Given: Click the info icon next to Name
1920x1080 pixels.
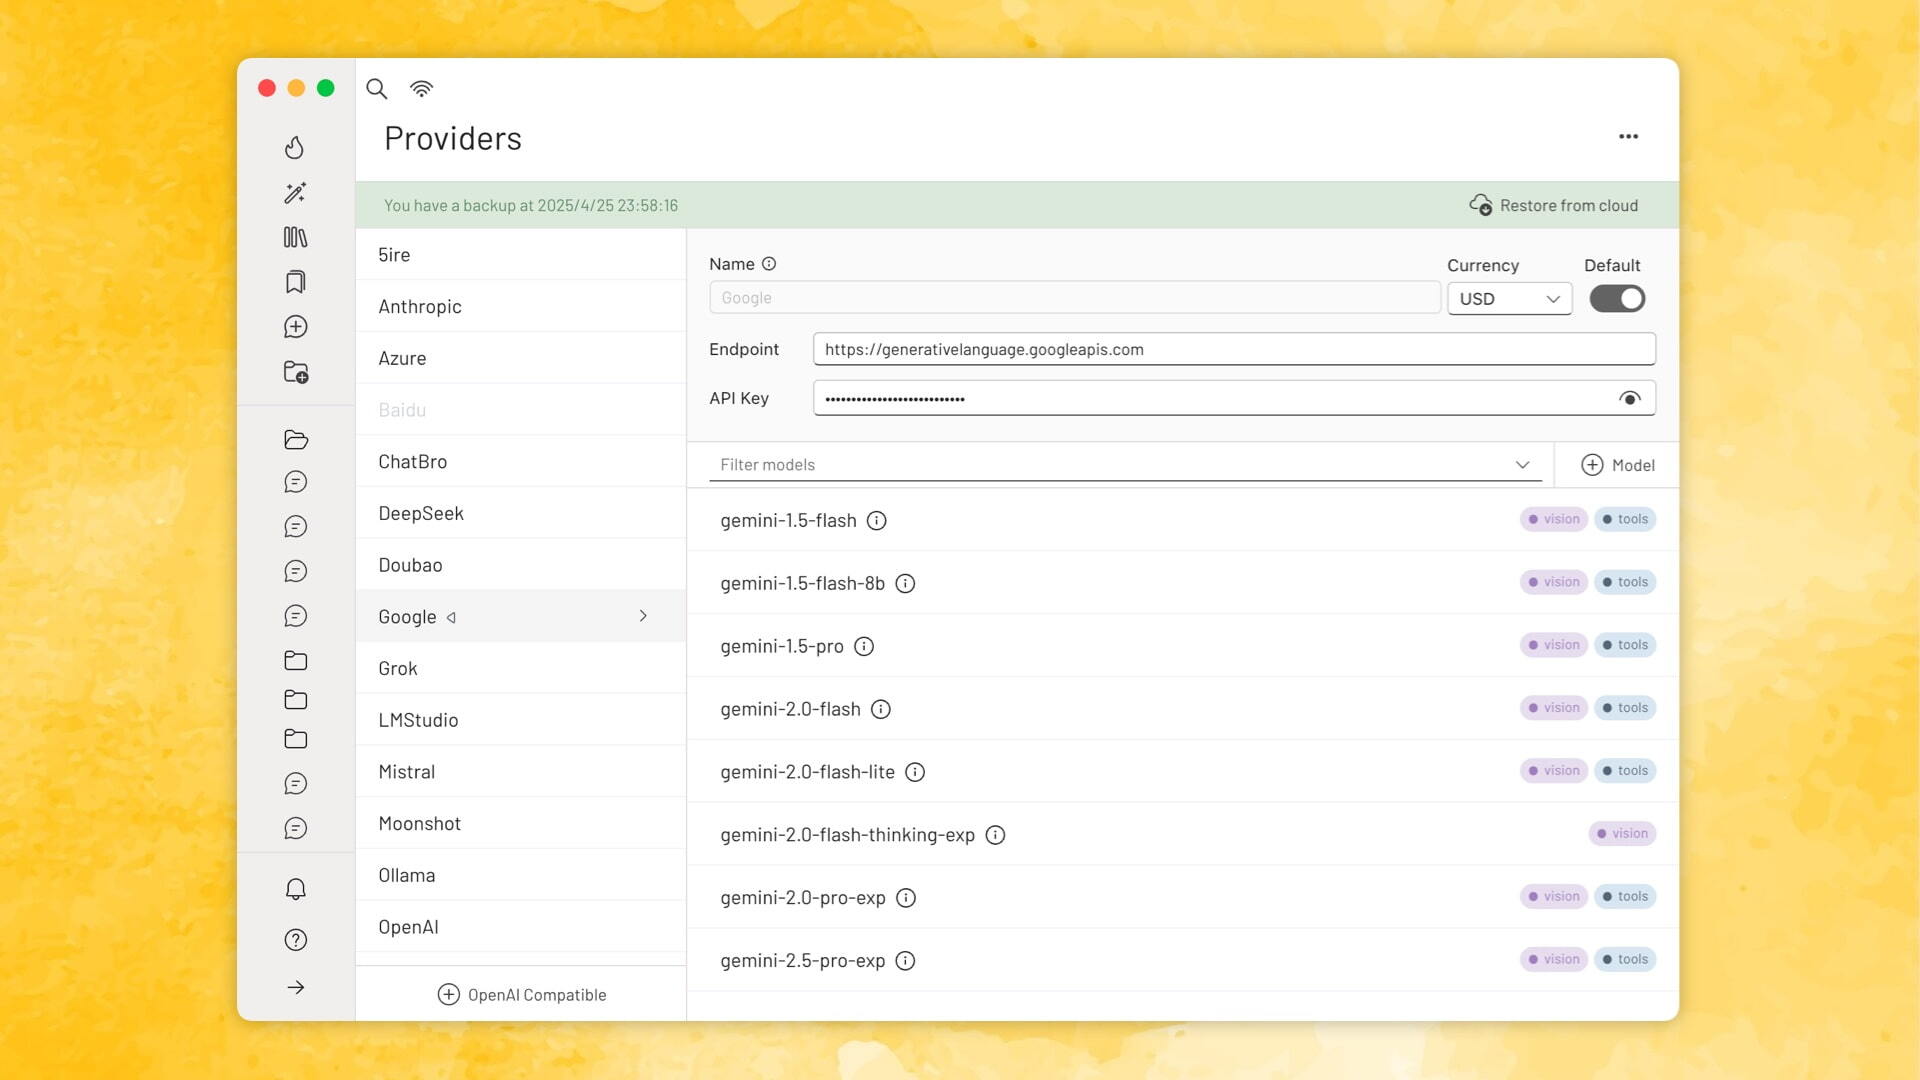Looking at the screenshot, I should point(769,264).
